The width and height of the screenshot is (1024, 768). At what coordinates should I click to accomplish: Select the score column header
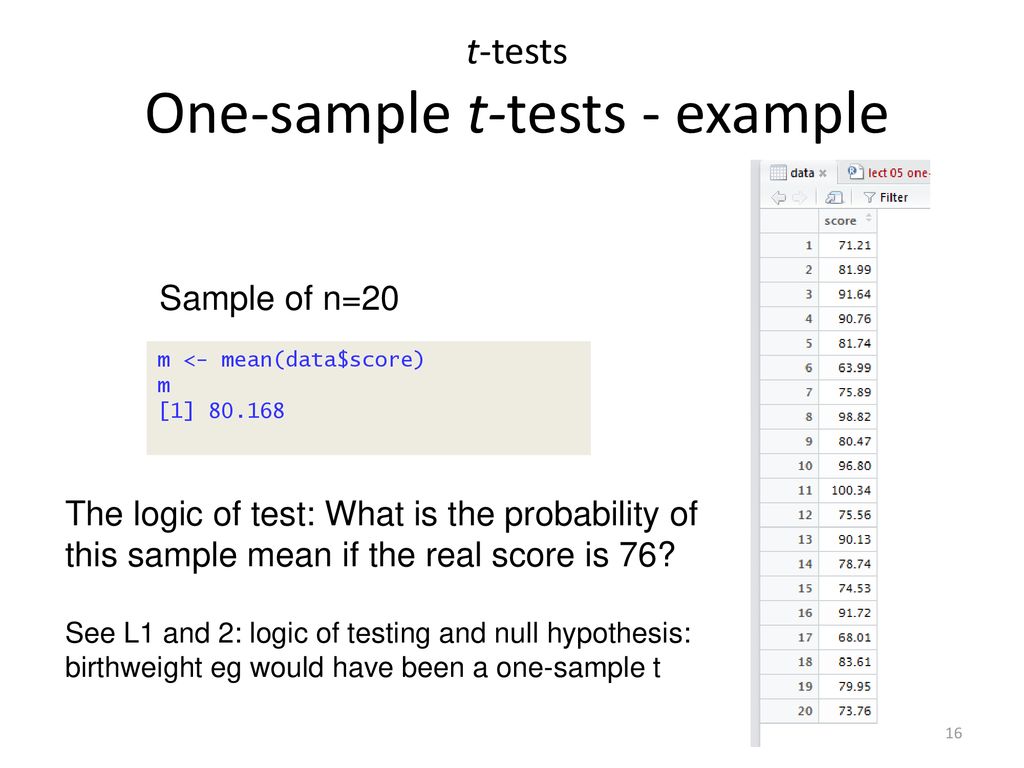coord(847,221)
